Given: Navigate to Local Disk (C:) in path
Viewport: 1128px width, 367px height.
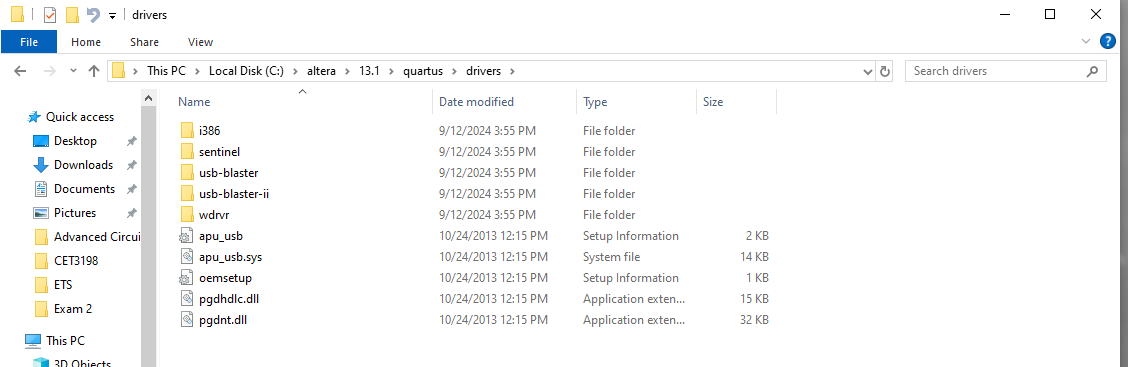Looking at the screenshot, I should tap(247, 71).
